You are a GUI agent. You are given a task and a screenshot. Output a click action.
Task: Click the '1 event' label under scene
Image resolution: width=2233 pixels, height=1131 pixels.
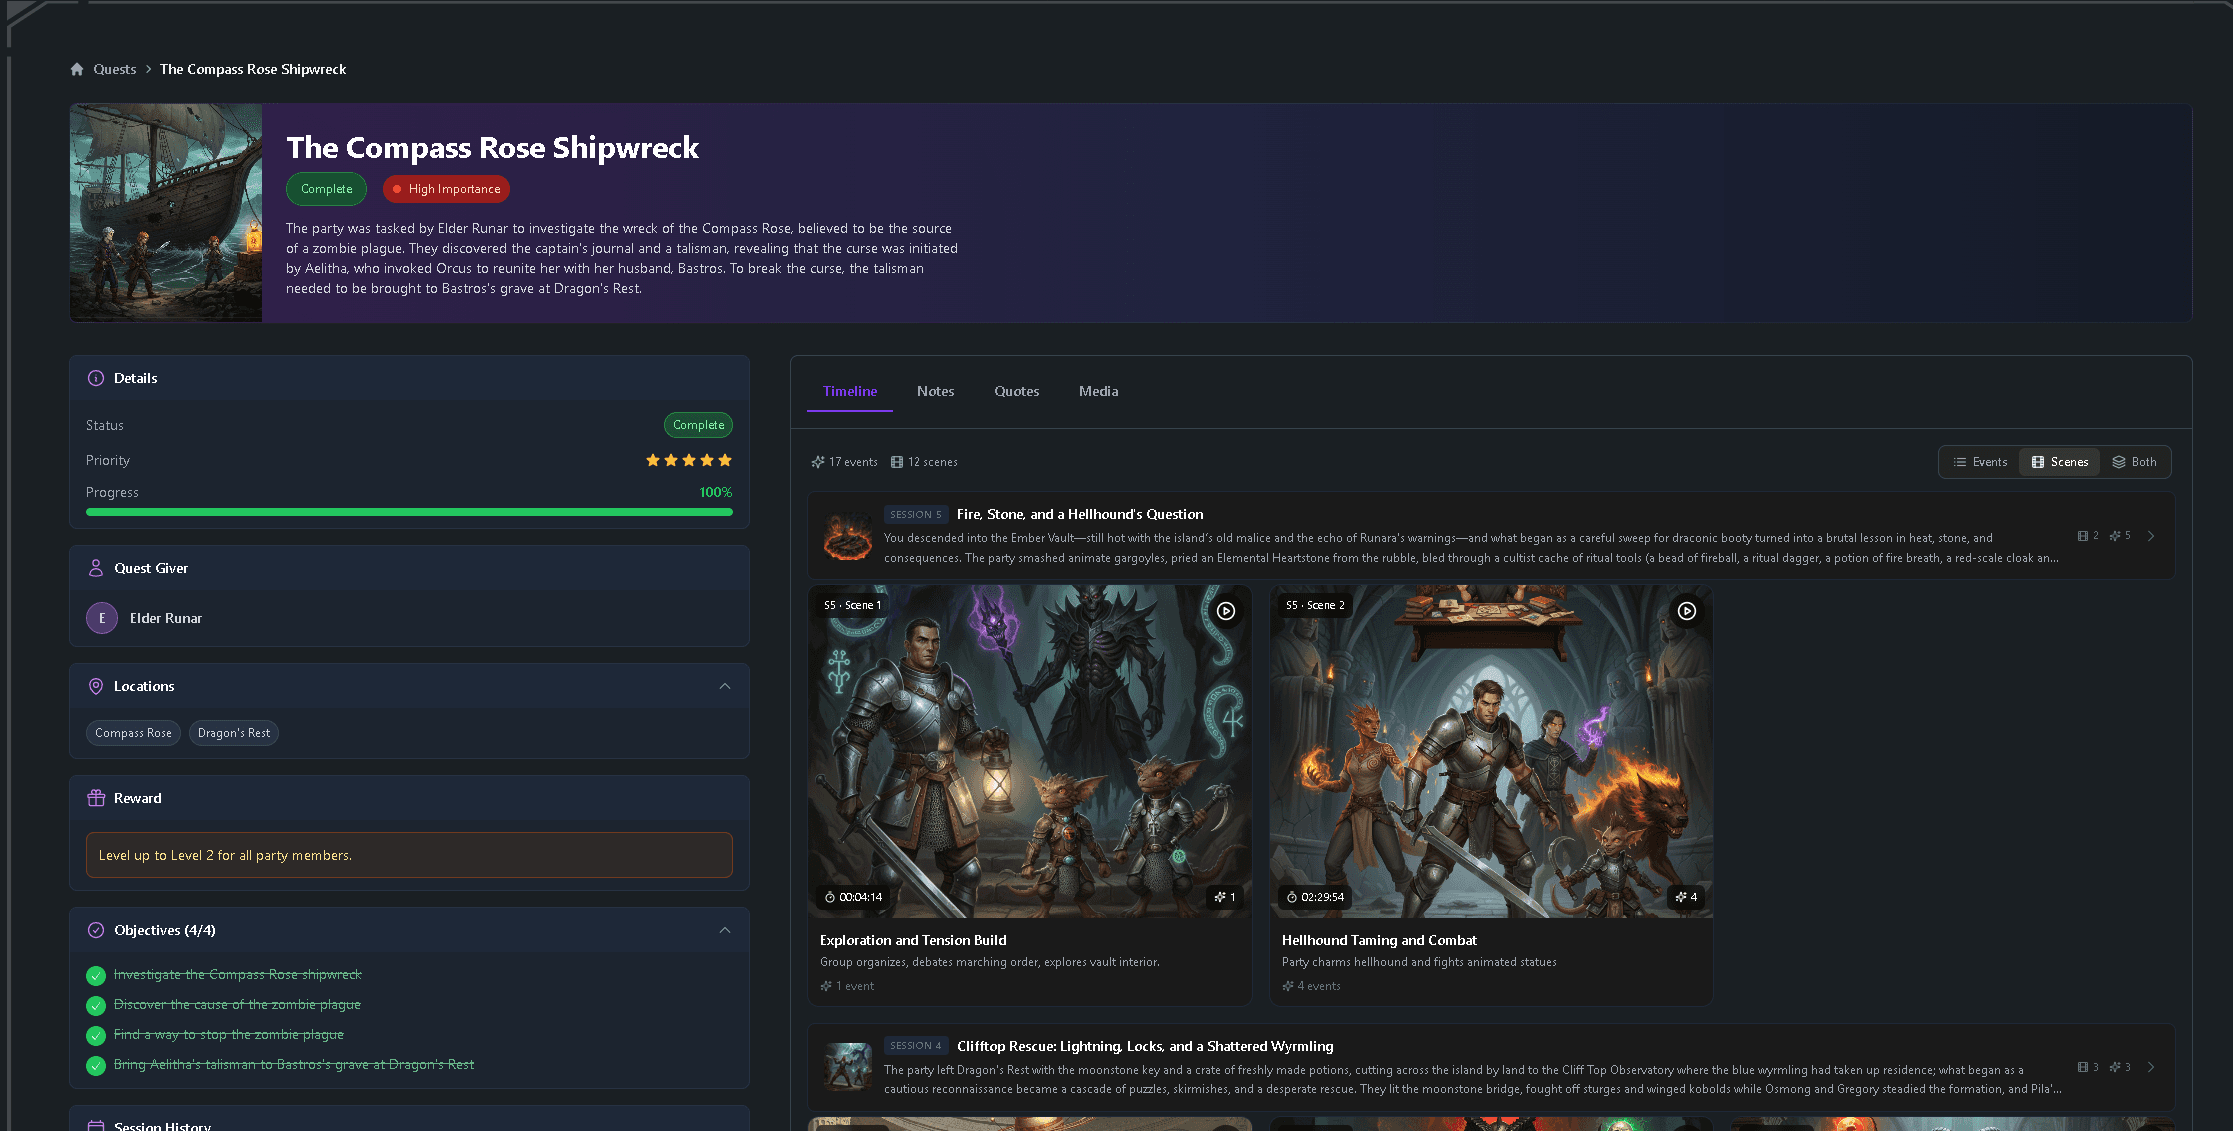tap(847, 986)
